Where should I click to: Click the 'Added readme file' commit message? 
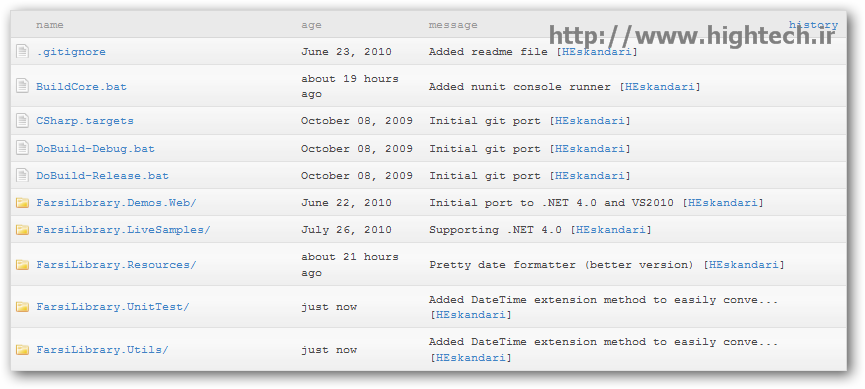(488, 52)
